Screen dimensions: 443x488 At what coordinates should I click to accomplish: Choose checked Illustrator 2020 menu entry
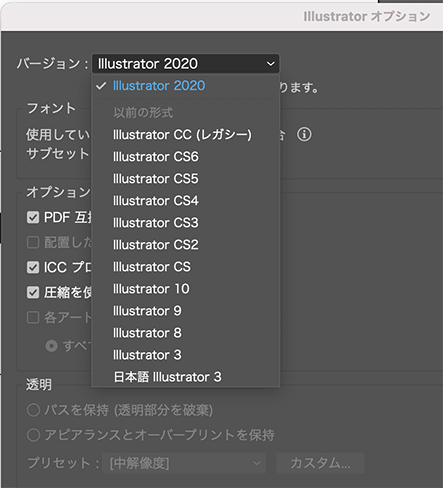(186, 86)
